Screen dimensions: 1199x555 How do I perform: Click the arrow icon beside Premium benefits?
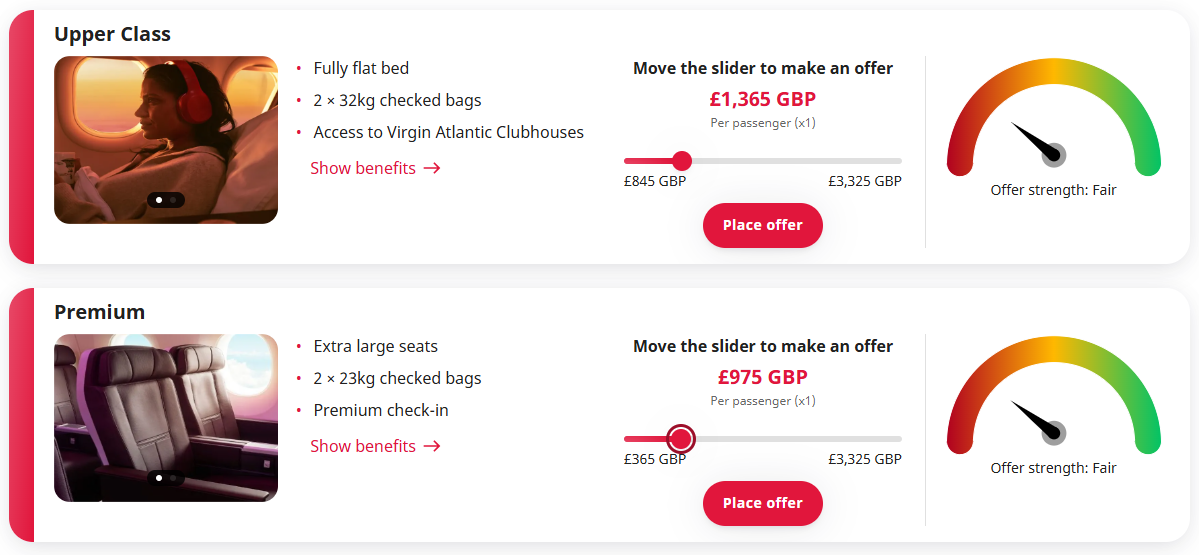(x=432, y=446)
